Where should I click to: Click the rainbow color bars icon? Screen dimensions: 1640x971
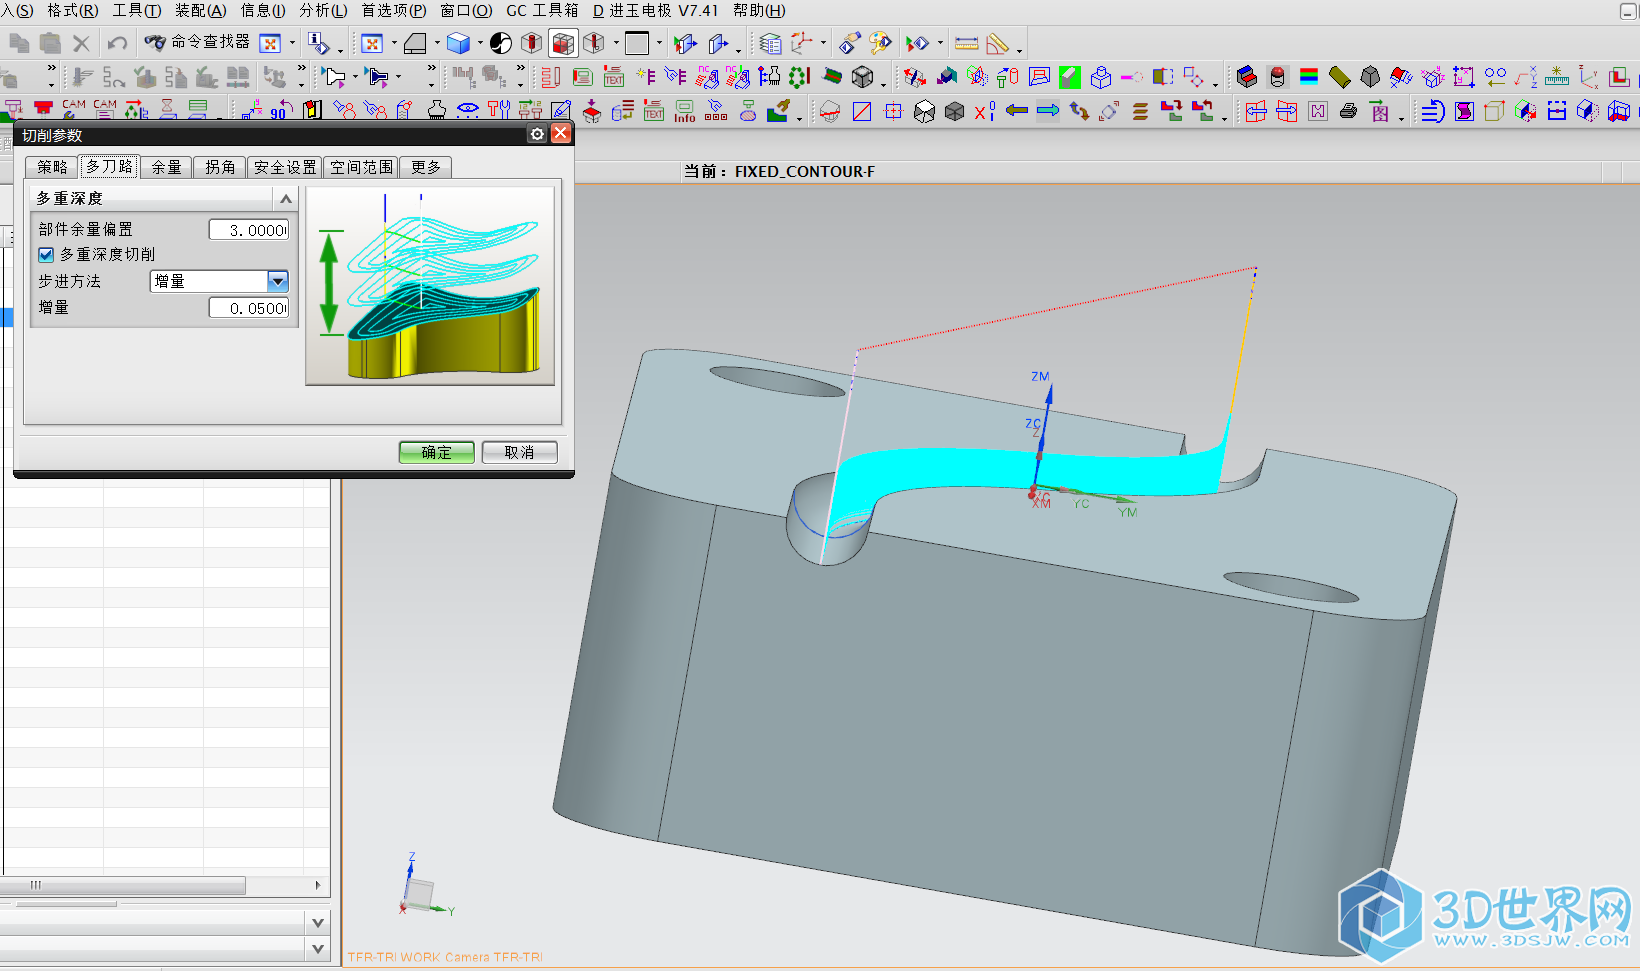(1308, 76)
